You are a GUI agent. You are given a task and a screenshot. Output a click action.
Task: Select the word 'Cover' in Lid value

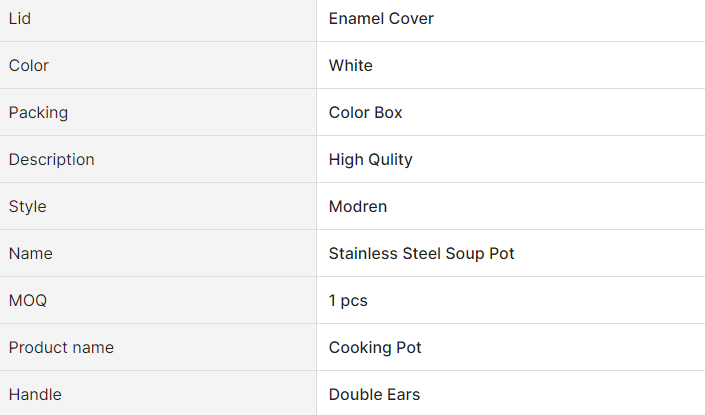pyautogui.click(x=412, y=18)
